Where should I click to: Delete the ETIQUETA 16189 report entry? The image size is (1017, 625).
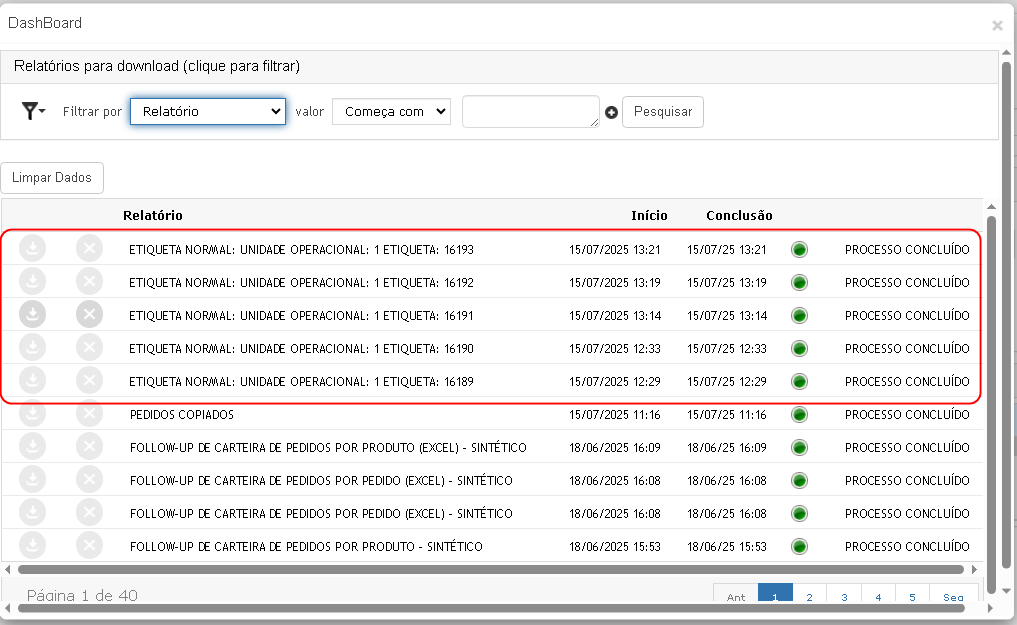pyautogui.click(x=90, y=381)
